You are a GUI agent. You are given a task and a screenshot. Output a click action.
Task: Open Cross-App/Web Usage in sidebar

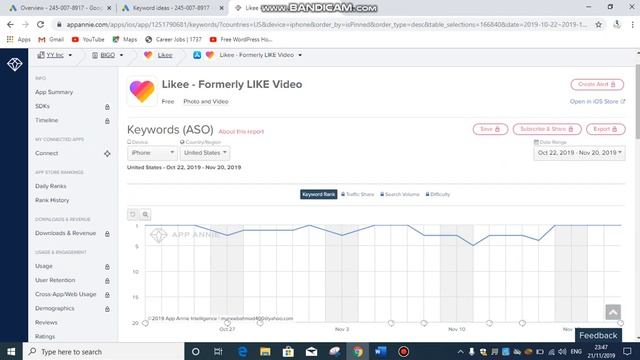[65, 294]
